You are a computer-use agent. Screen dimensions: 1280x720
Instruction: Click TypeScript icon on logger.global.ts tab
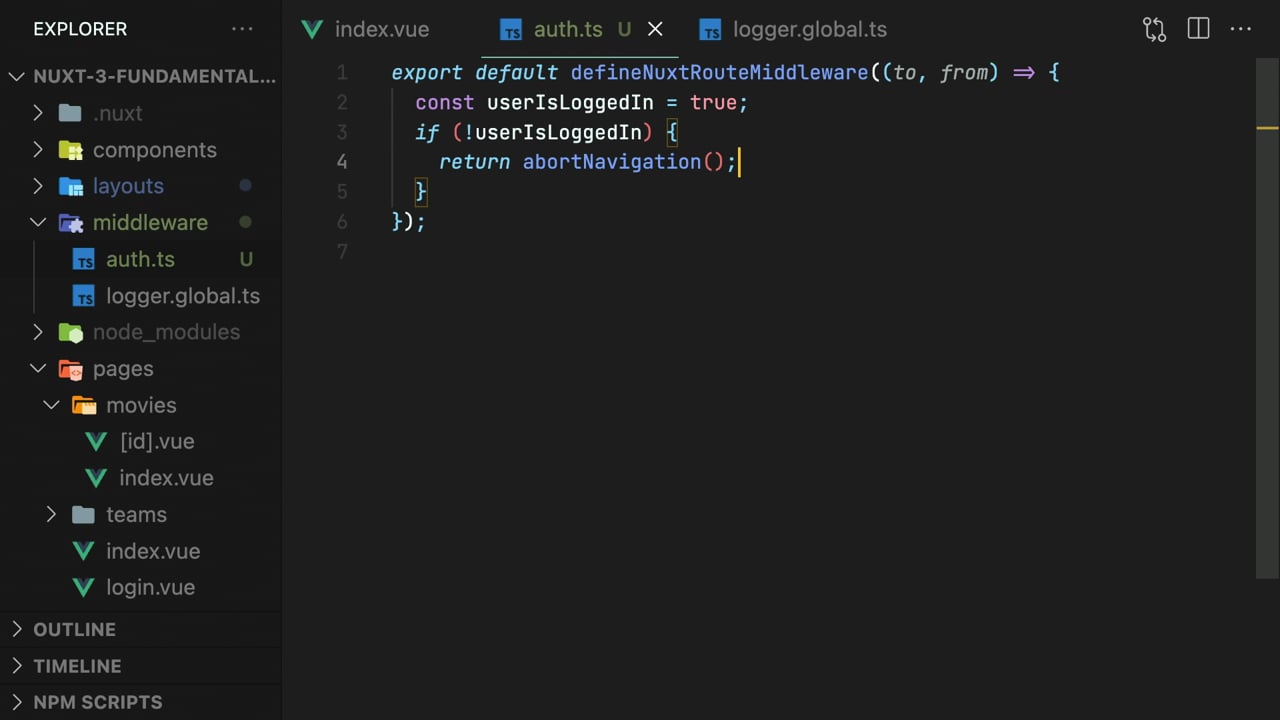pyautogui.click(x=710, y=30)
